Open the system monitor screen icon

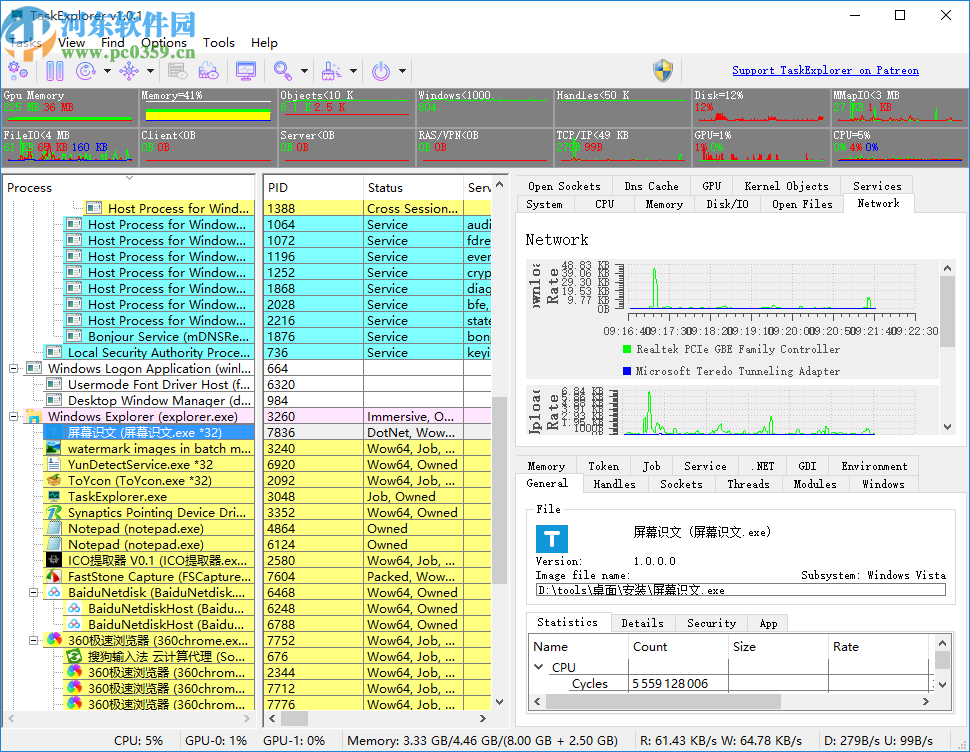click(245, 70)
